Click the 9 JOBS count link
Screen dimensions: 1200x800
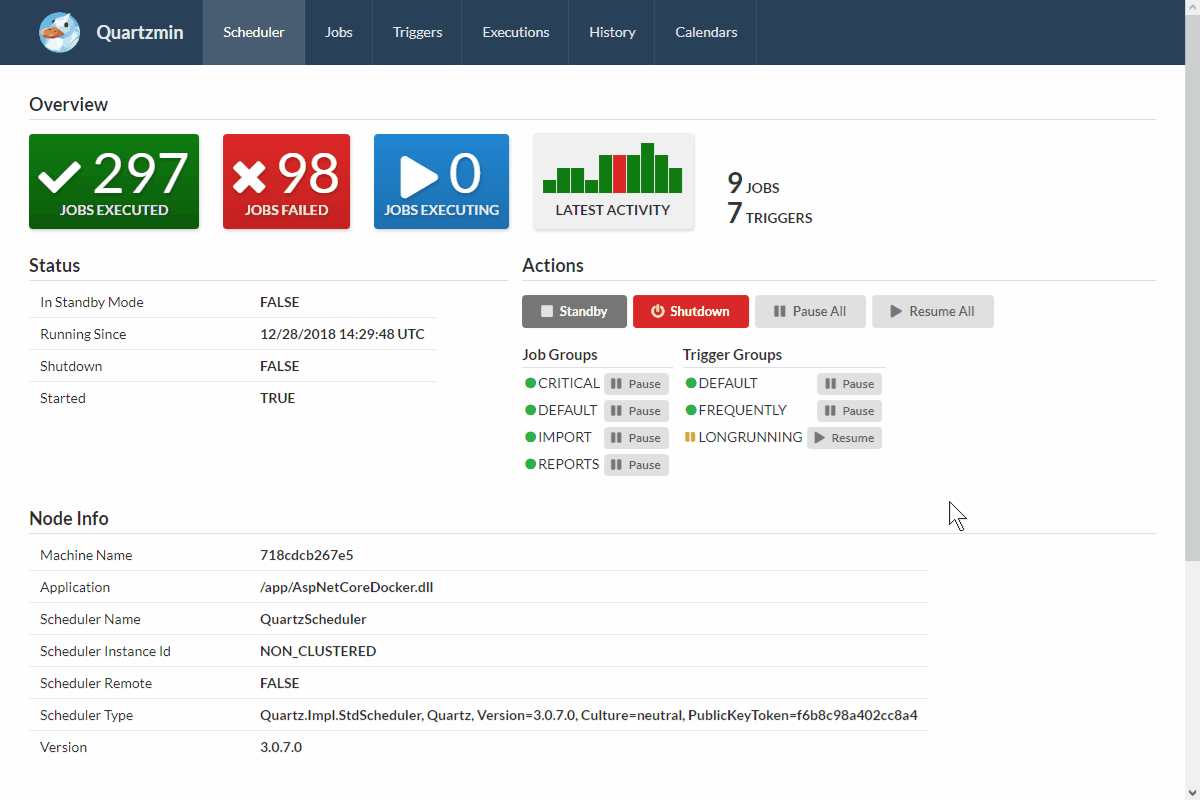coord(753,185)
